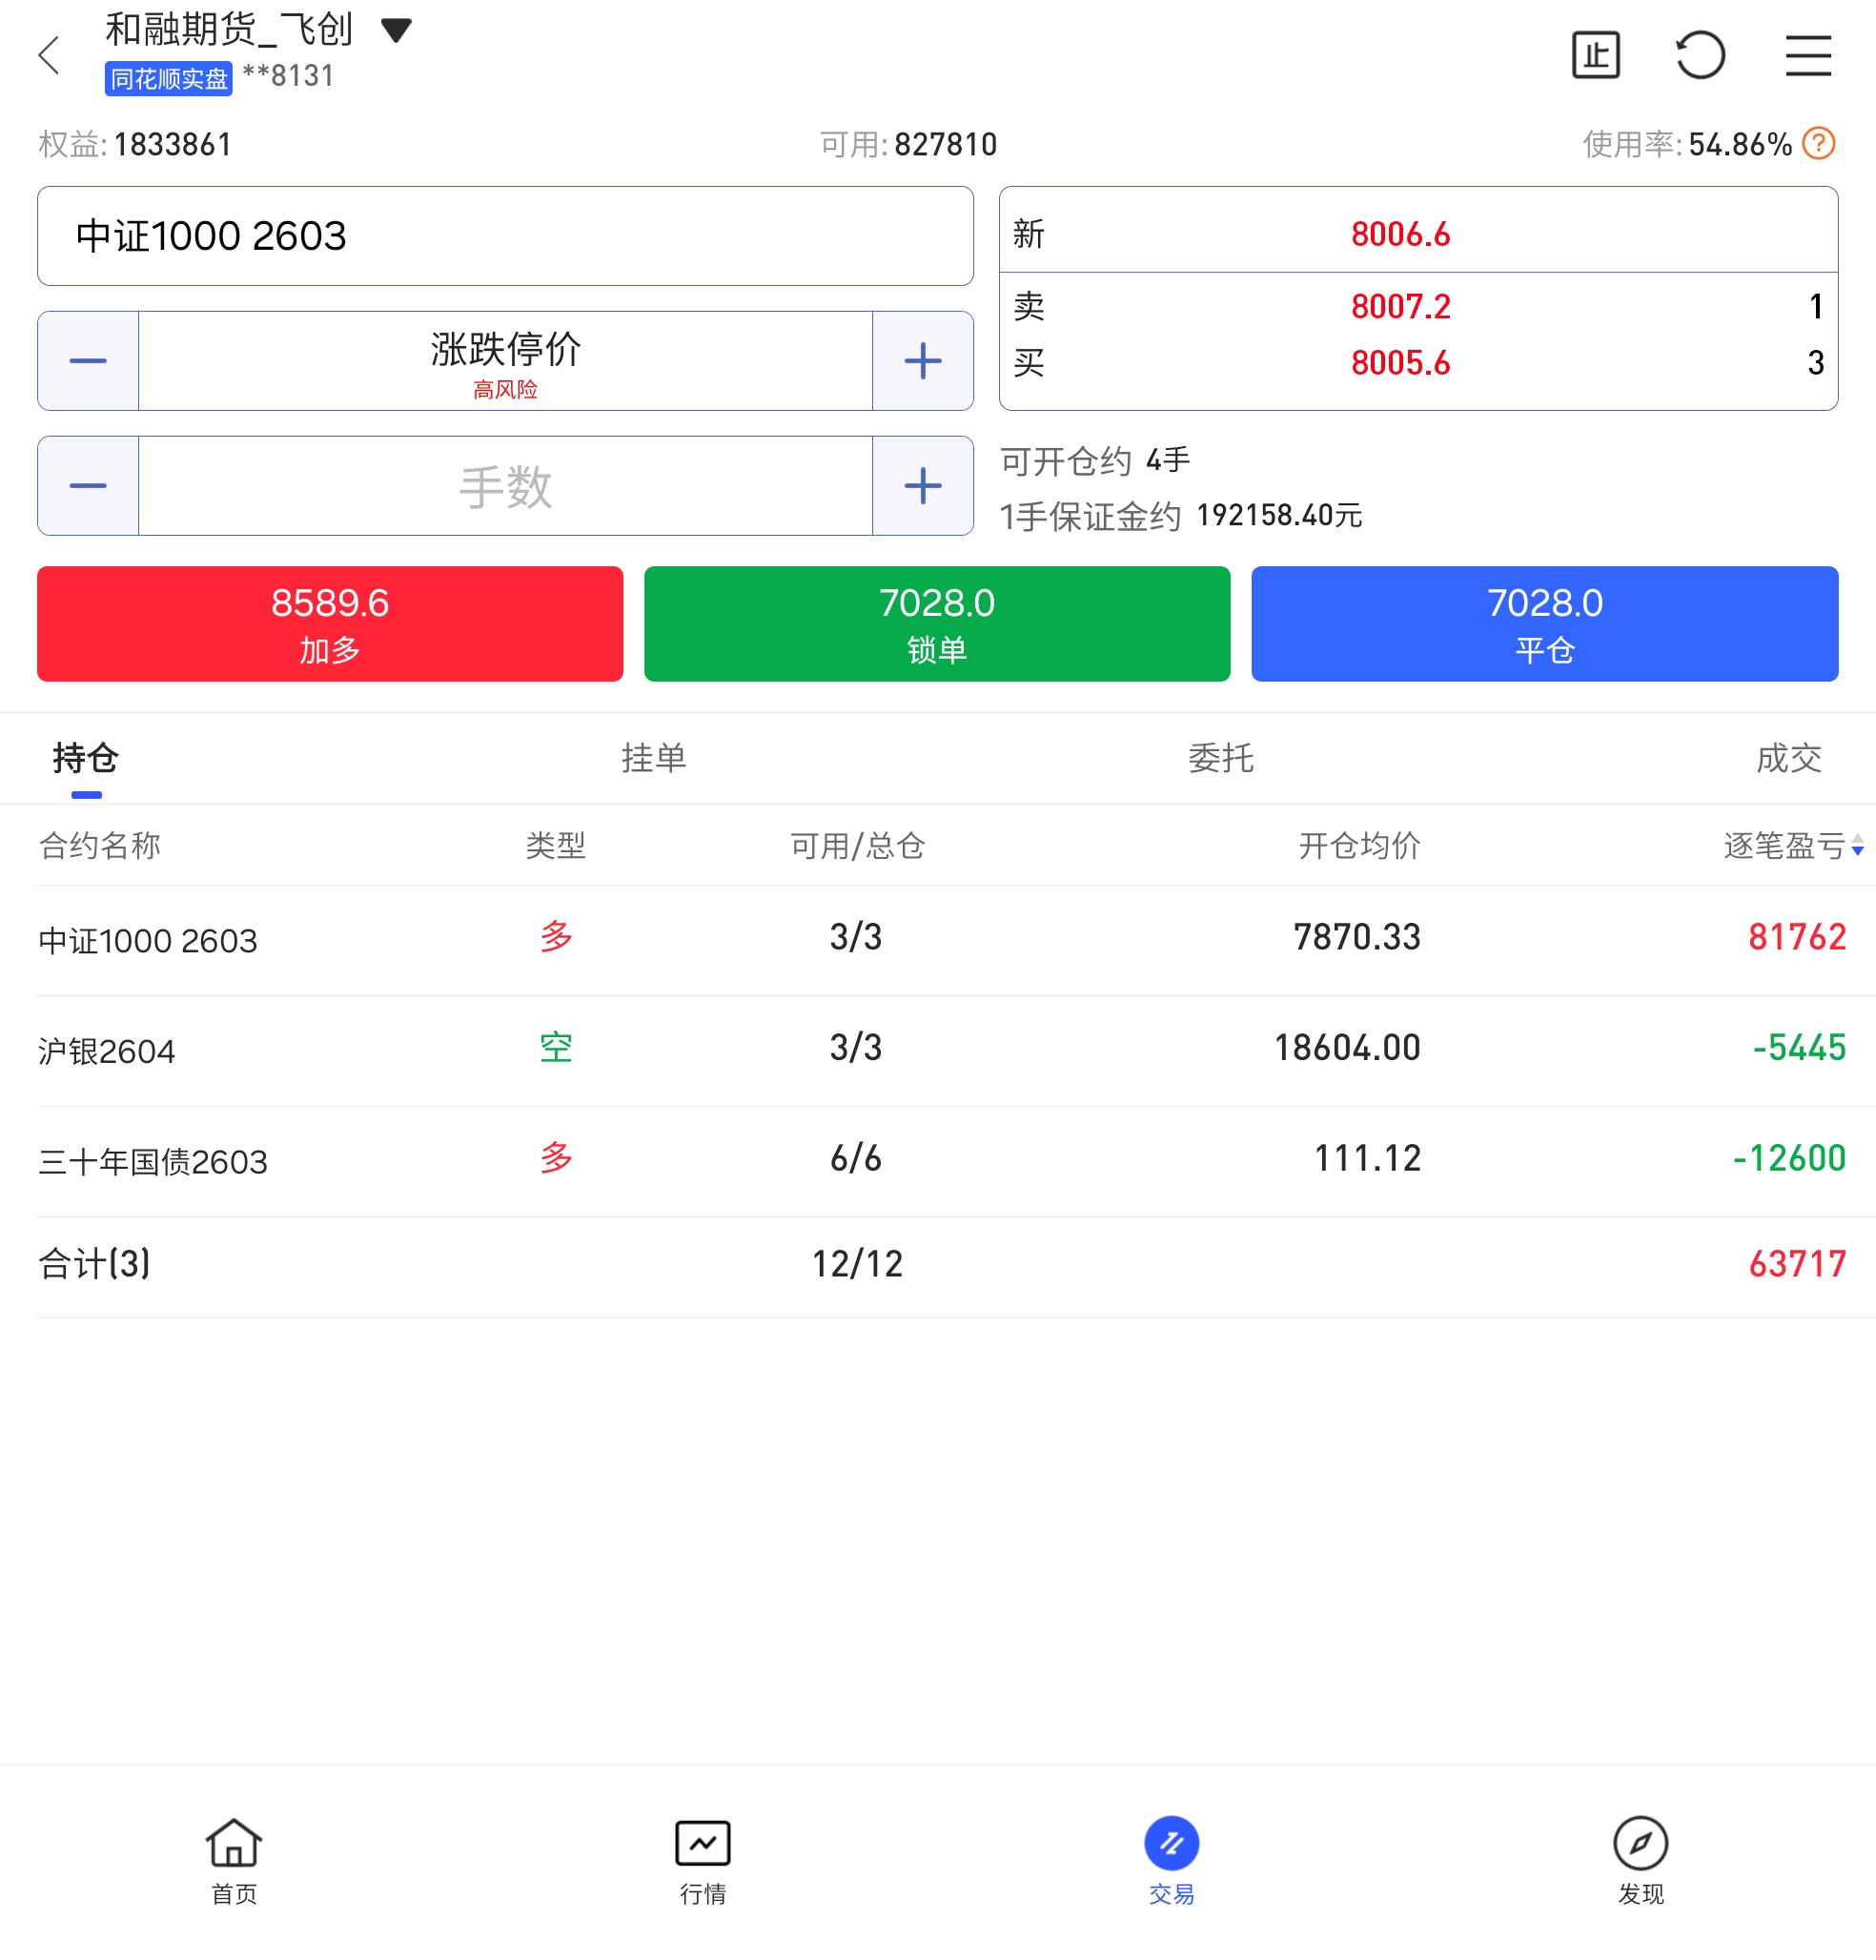
Task: Increase 手数 lots with plus
Action: pyautogui.click(x=922, y=486)
